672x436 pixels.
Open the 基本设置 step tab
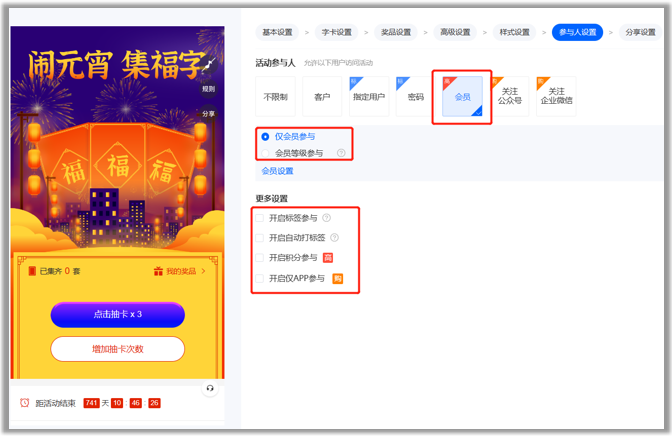coord(277,32)
